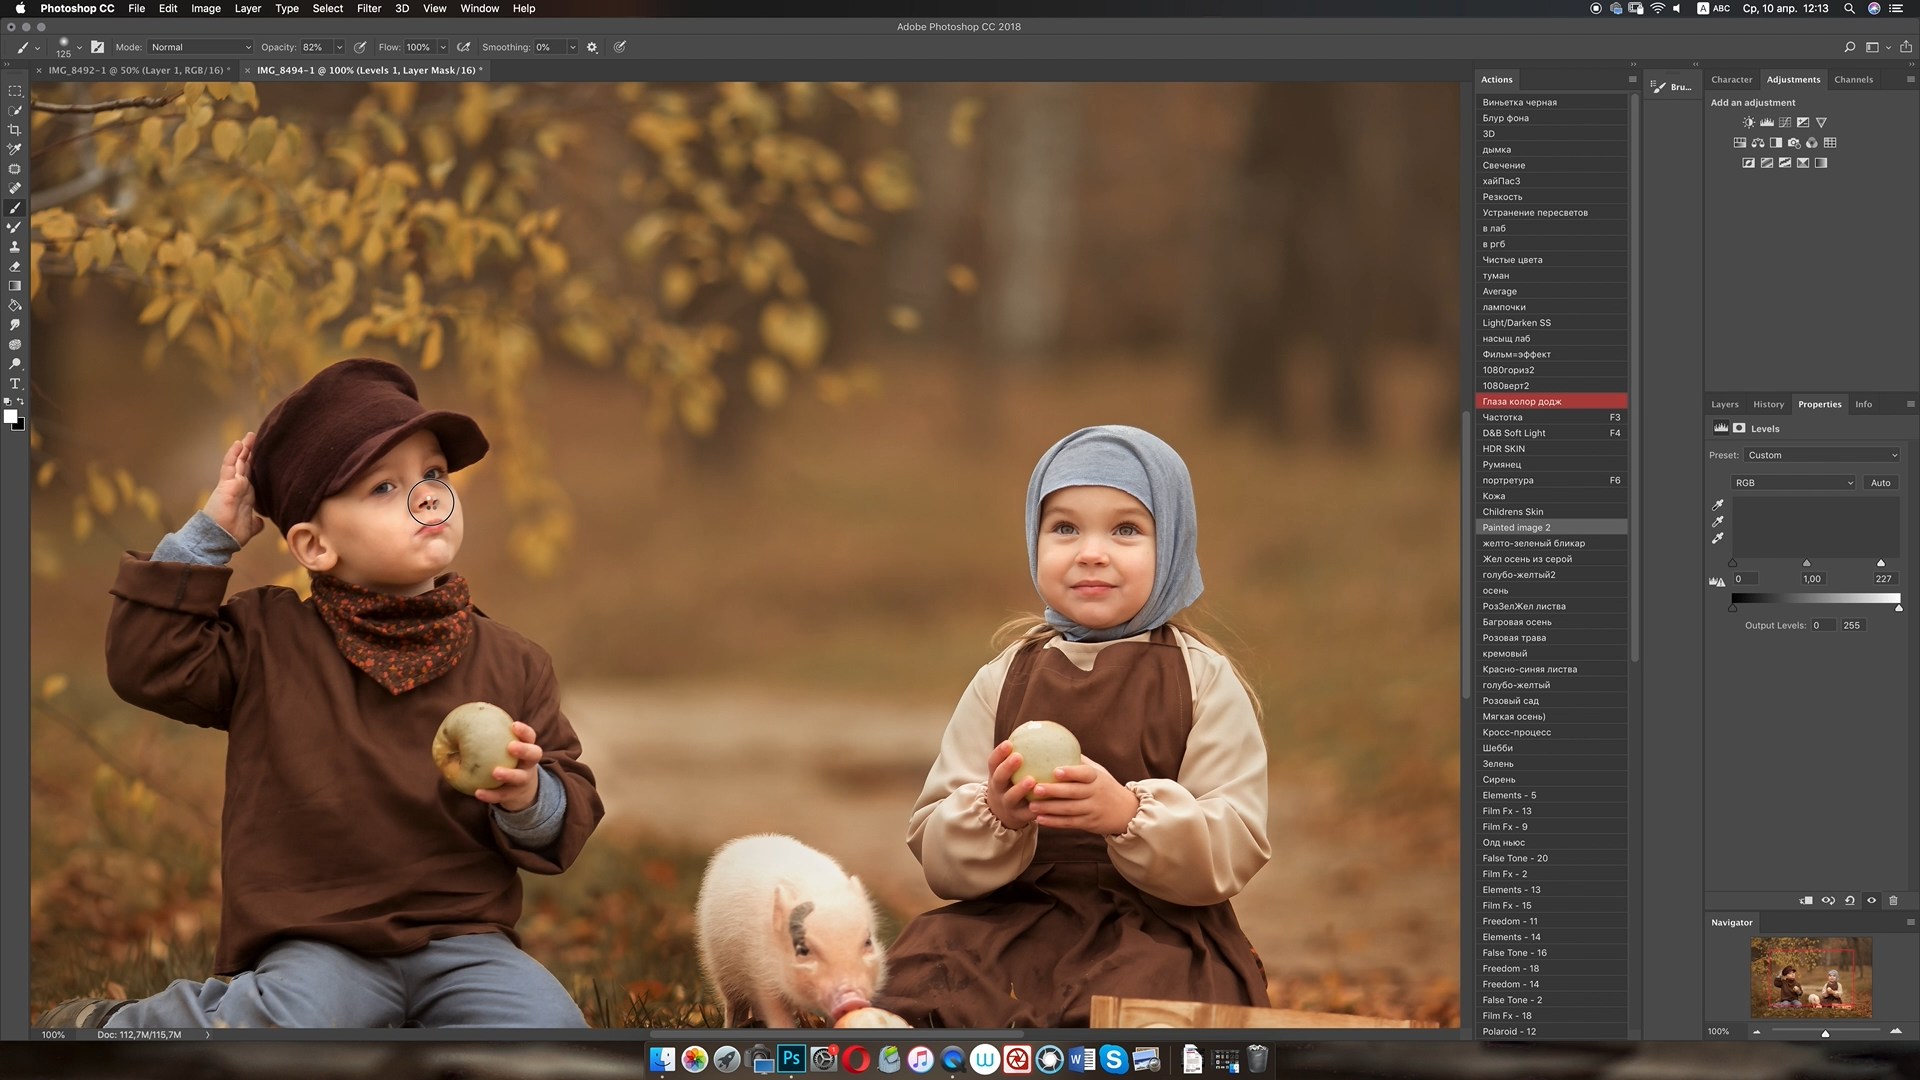Add a Curves adjustment layer
Screen dimensions: 1920x1080
pyautogui.click(x=1785, y=122)
